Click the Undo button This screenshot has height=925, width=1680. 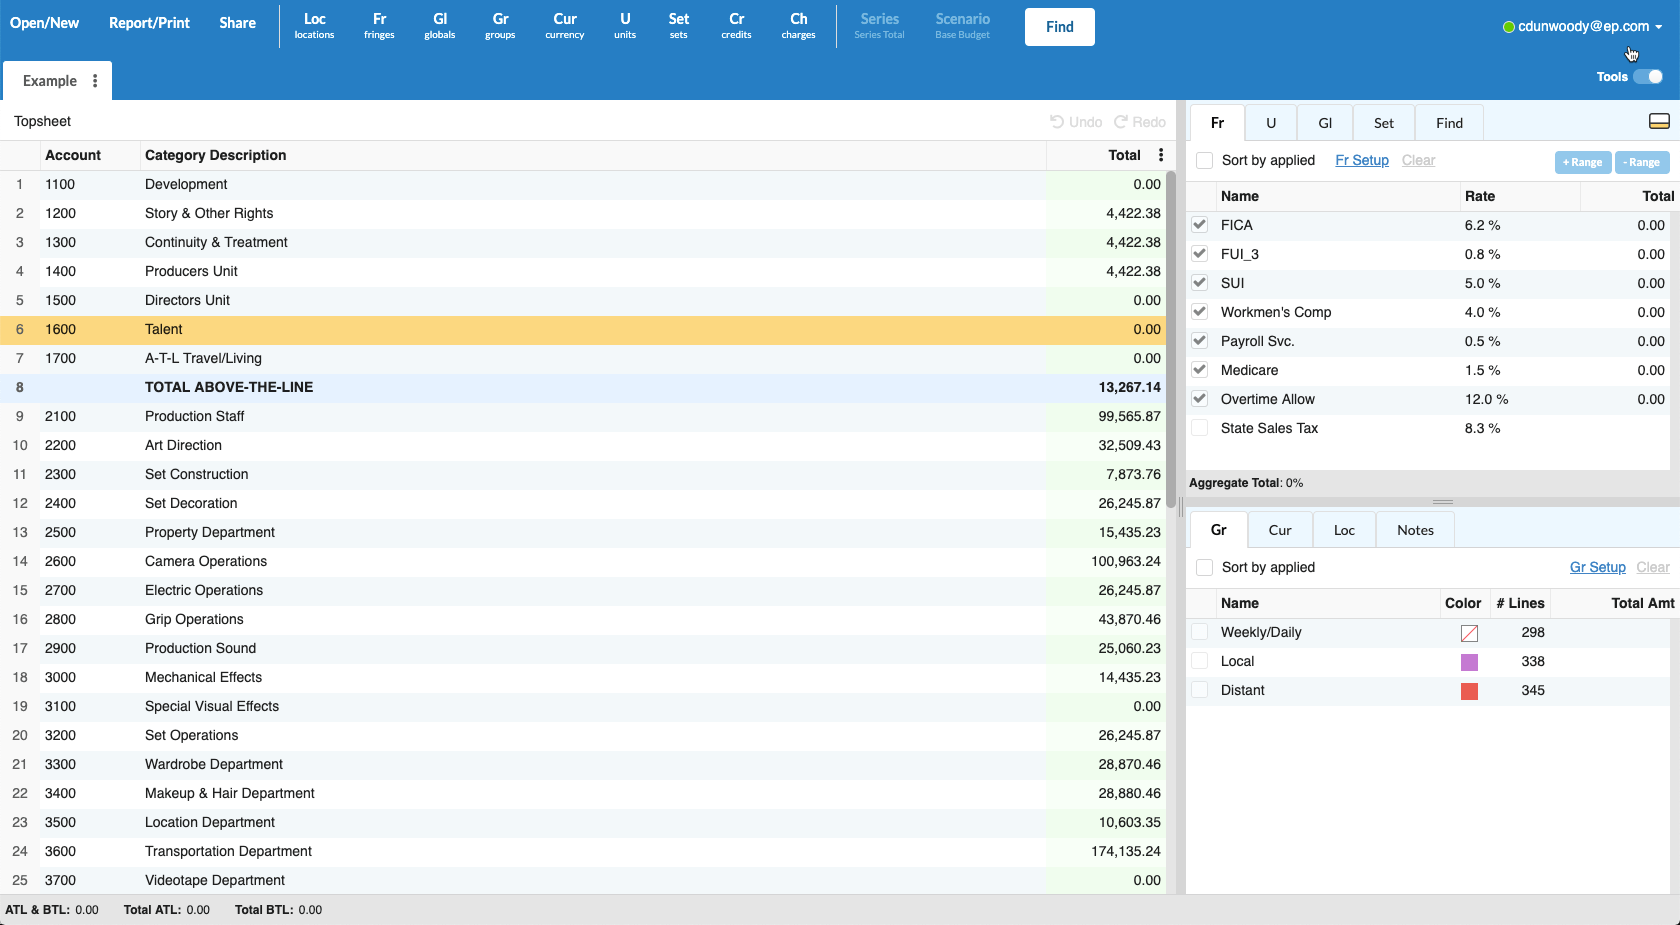pyautogui.click(x=1076, y=122)
